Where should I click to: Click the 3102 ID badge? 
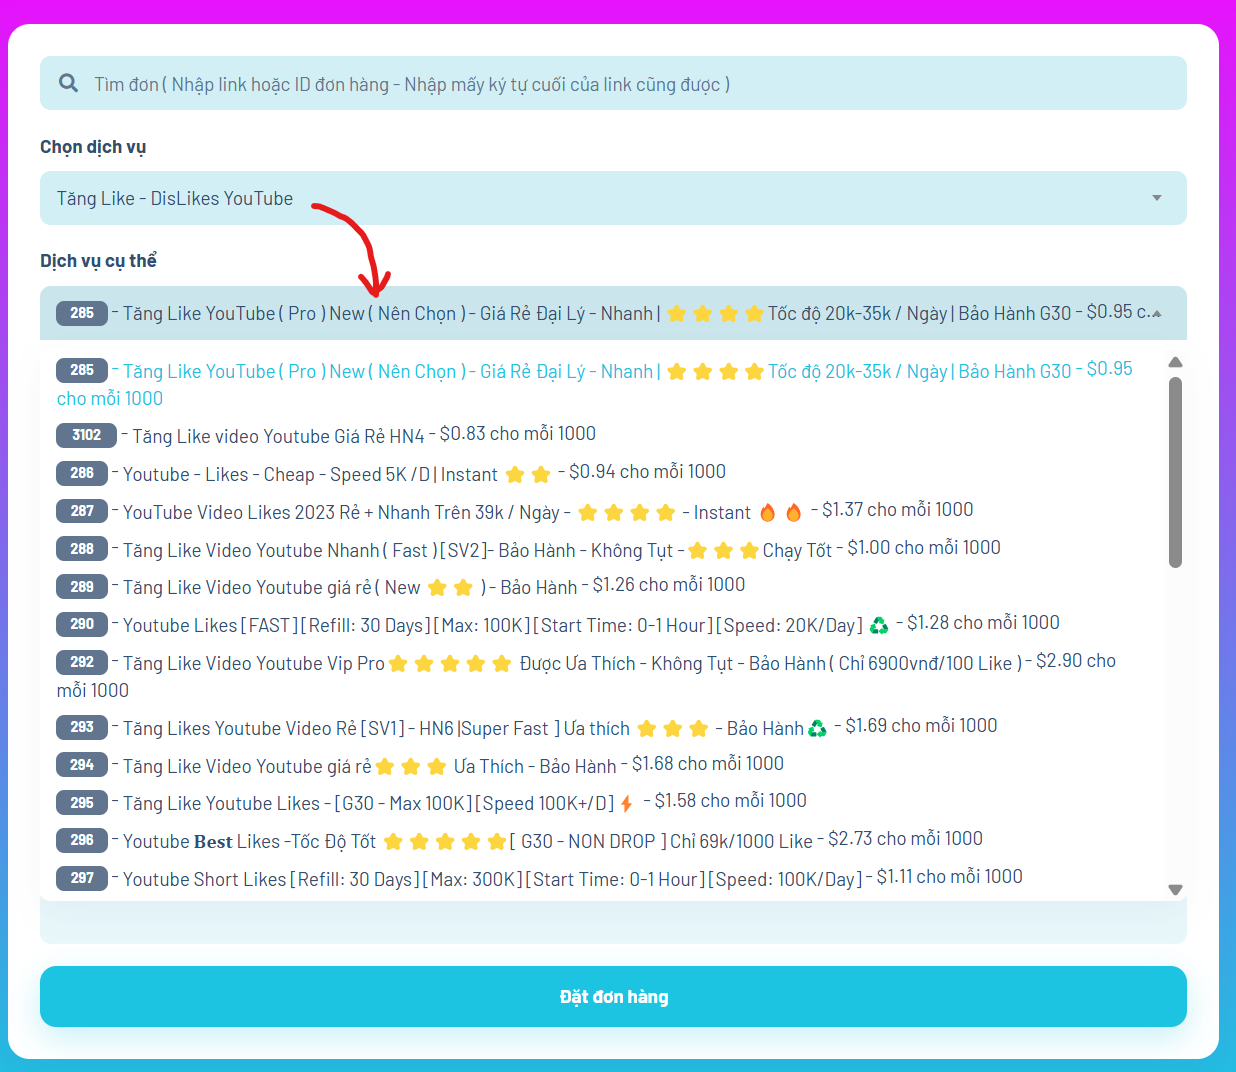coord(86,435)
